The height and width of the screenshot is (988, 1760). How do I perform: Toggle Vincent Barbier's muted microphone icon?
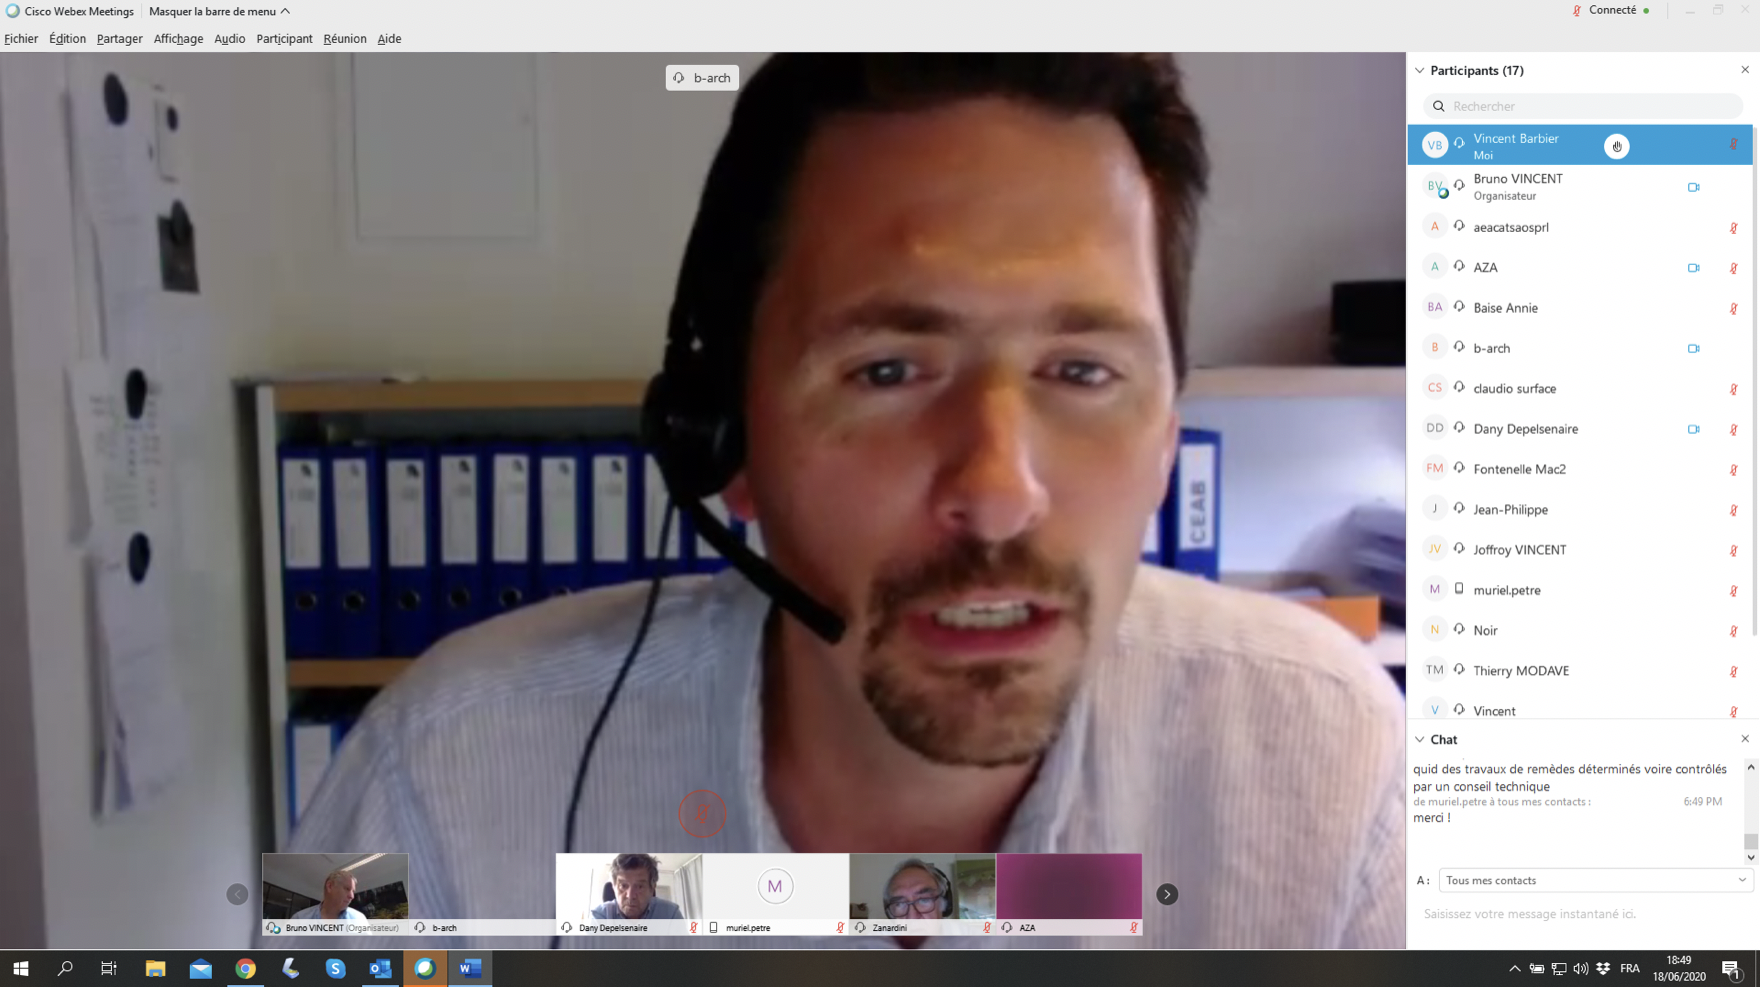tap(1733, 145)
